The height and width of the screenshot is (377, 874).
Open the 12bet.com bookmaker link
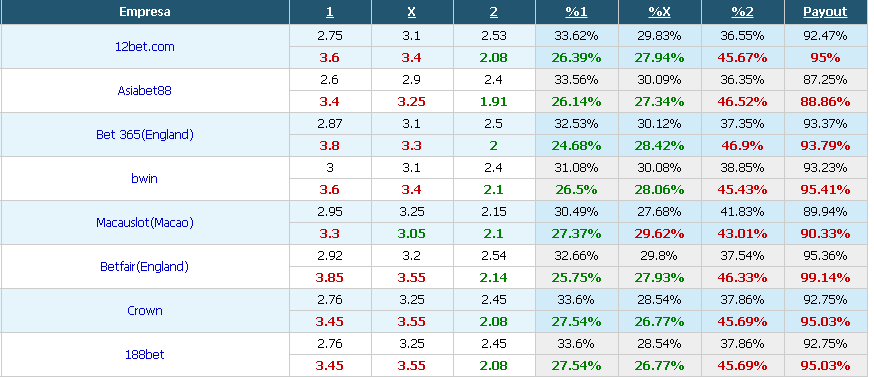144,46
